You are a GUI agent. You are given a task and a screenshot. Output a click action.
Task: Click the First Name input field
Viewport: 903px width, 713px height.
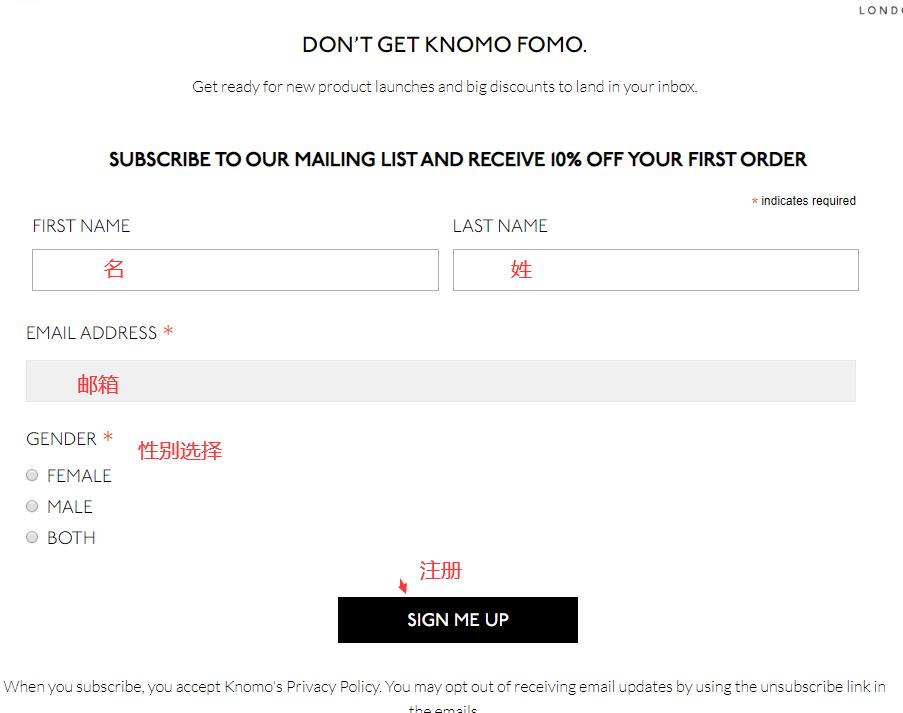coord(235,270)
